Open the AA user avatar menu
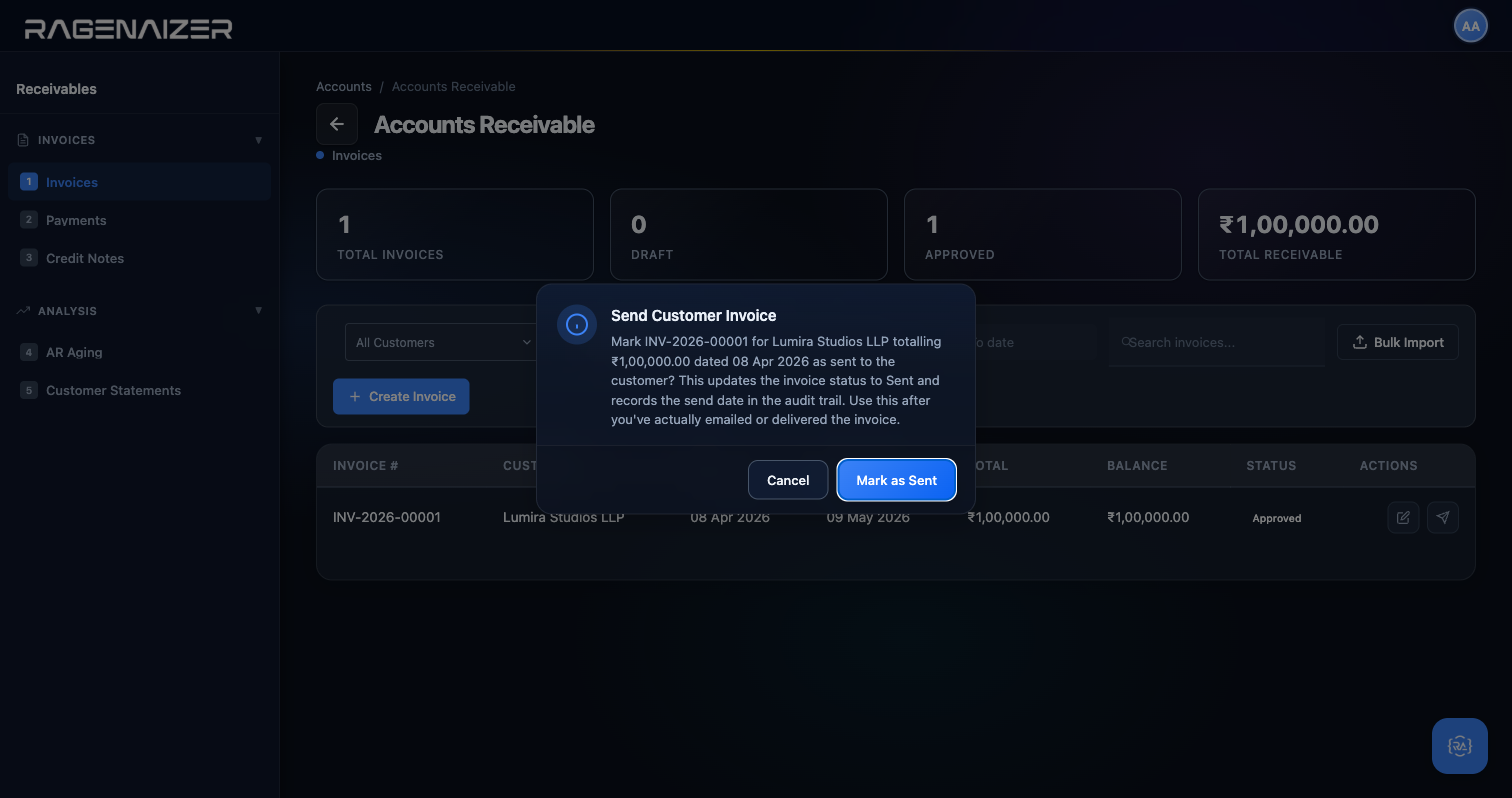1512x798 pixels. click(x=1470, y=27)
